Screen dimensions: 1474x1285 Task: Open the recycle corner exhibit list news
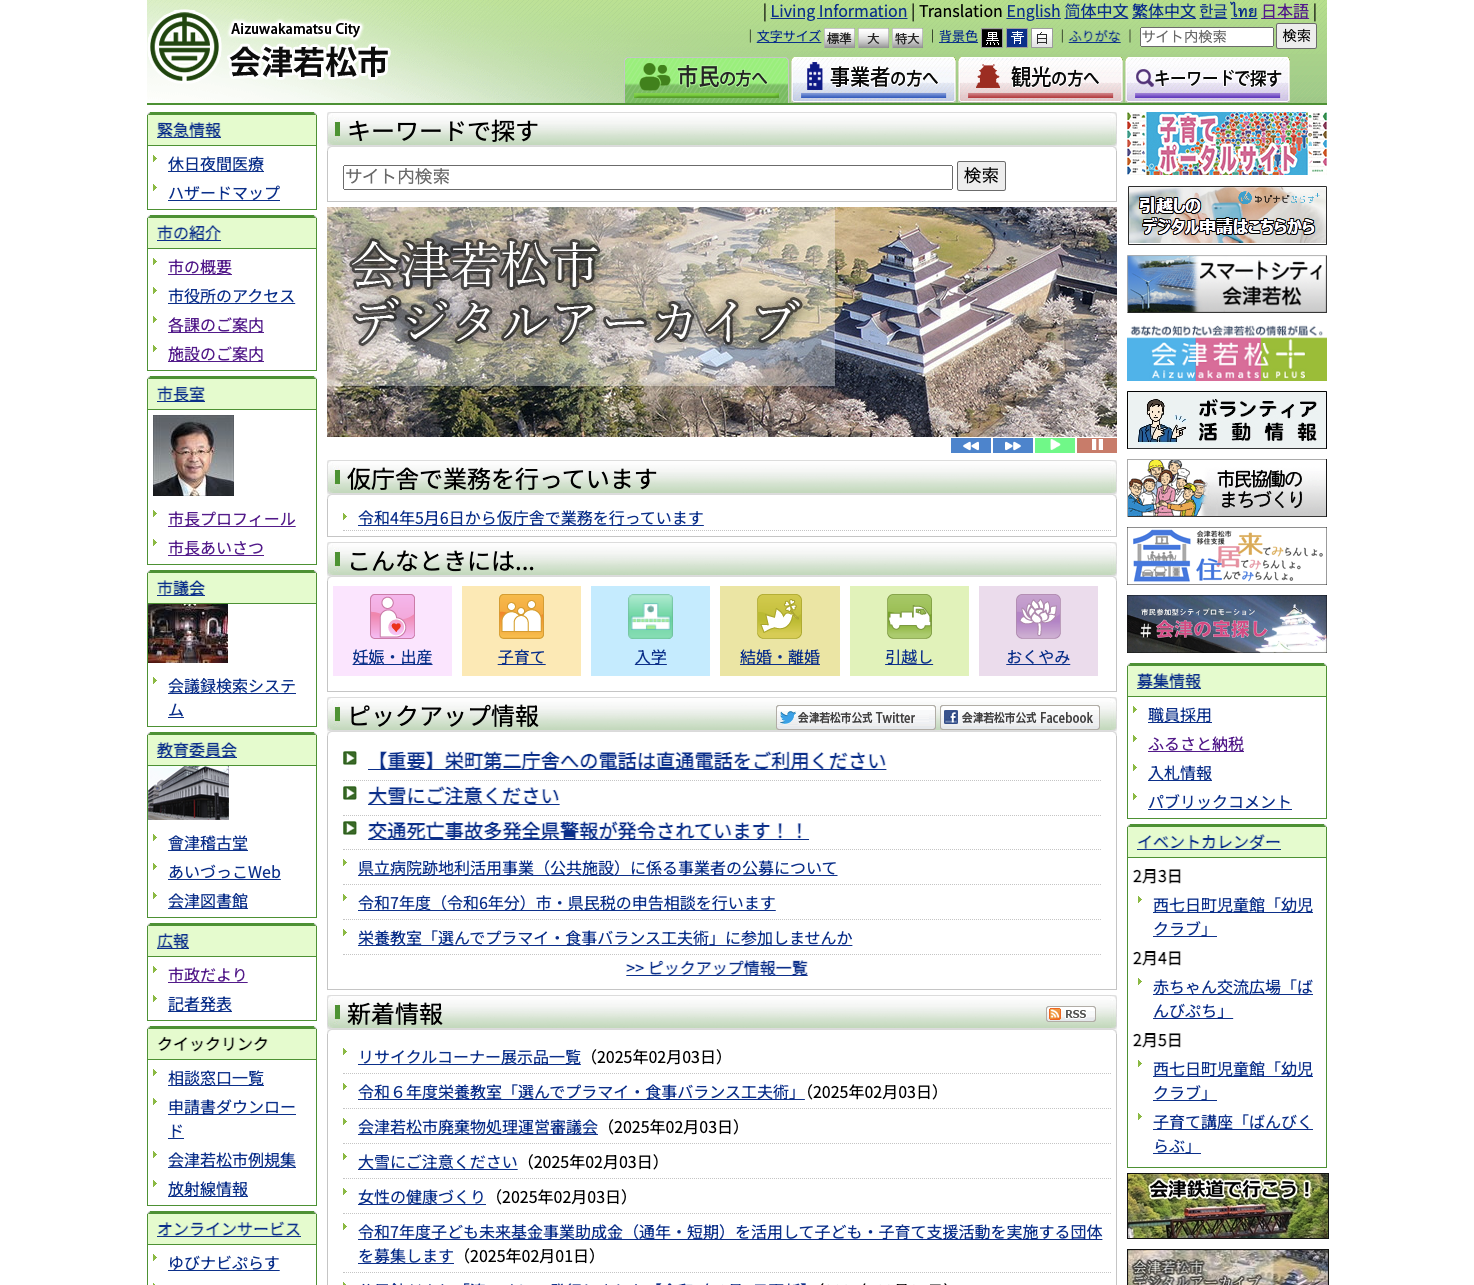coord(469,1057)
